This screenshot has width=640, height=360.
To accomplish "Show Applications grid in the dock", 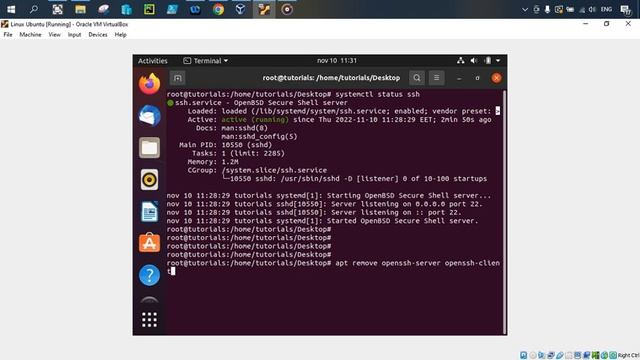I will pos(149,320).
